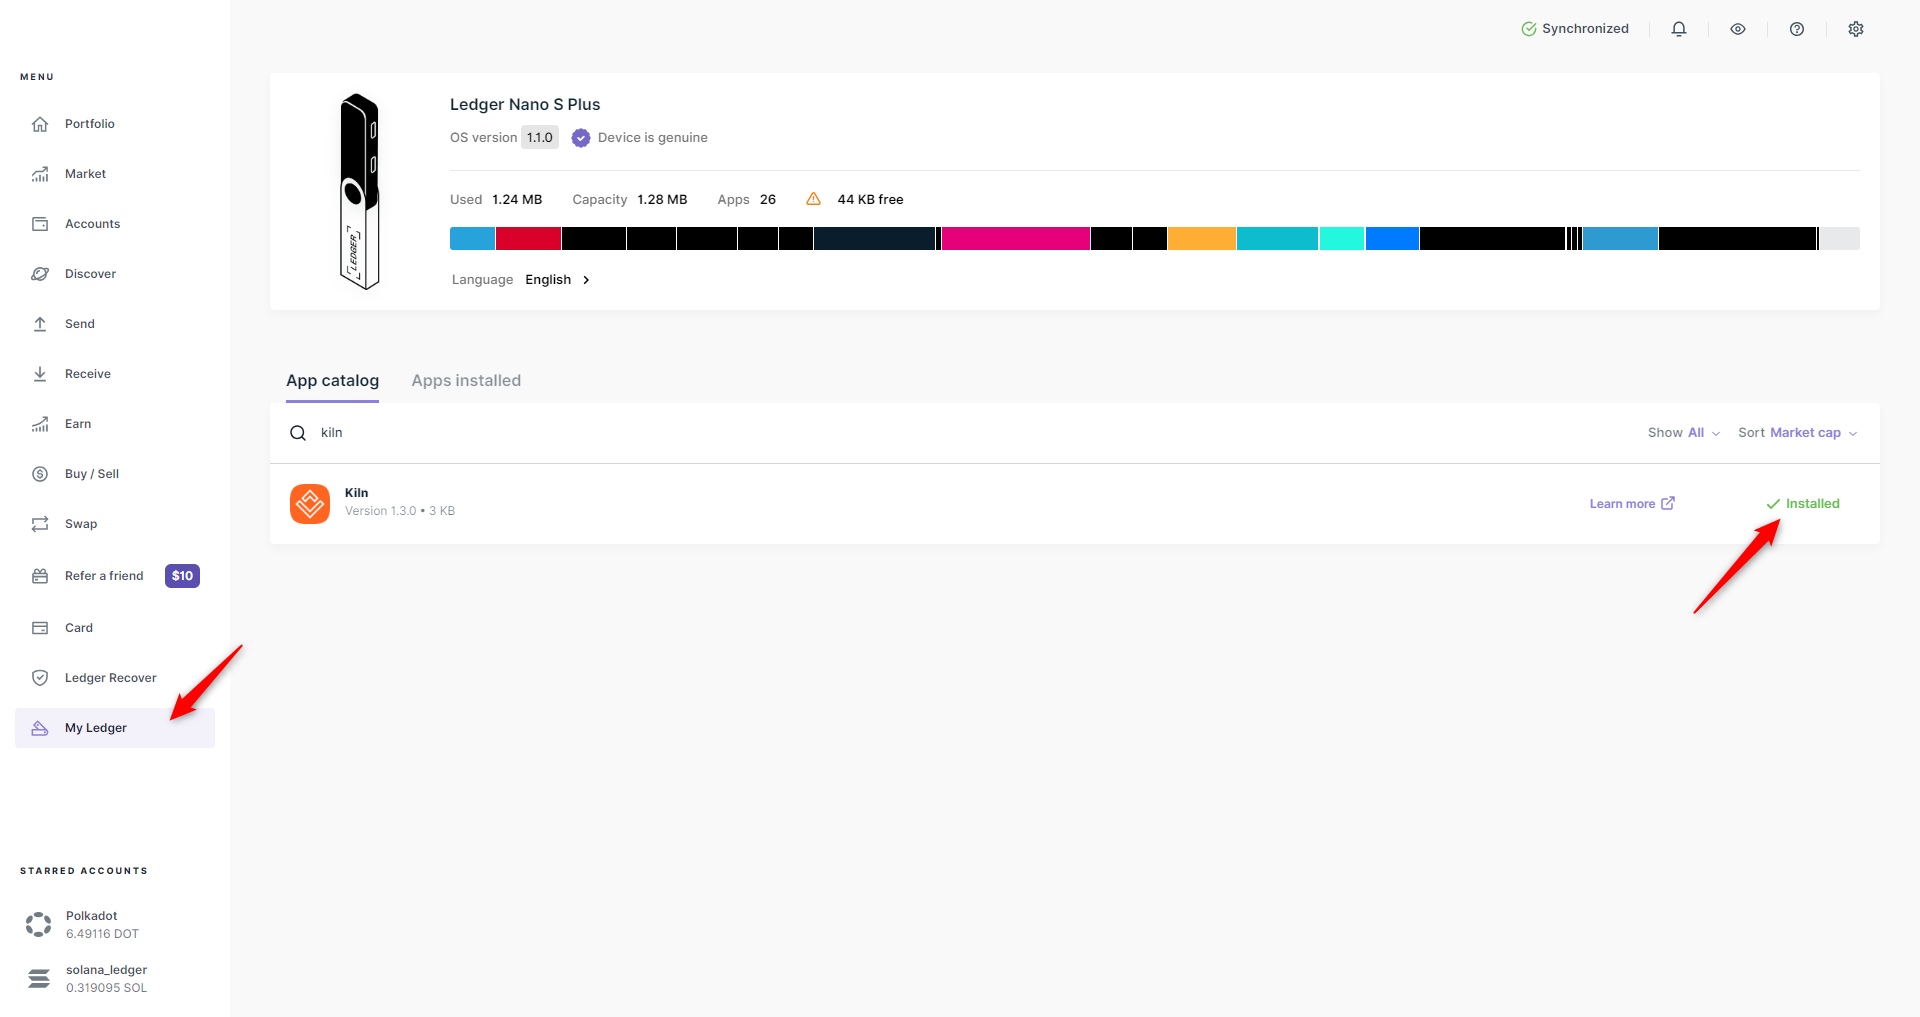The width and height of the screenshot is (1920, 1017).
Task: Click the Receive downward arrow icon
Action: [x=40, y=374]
